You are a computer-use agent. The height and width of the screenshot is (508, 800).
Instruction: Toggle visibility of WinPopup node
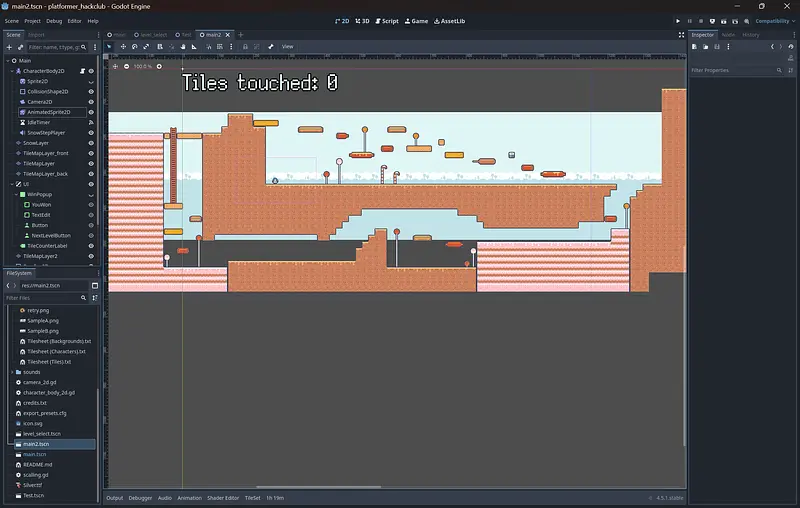[x=91, y=194]
